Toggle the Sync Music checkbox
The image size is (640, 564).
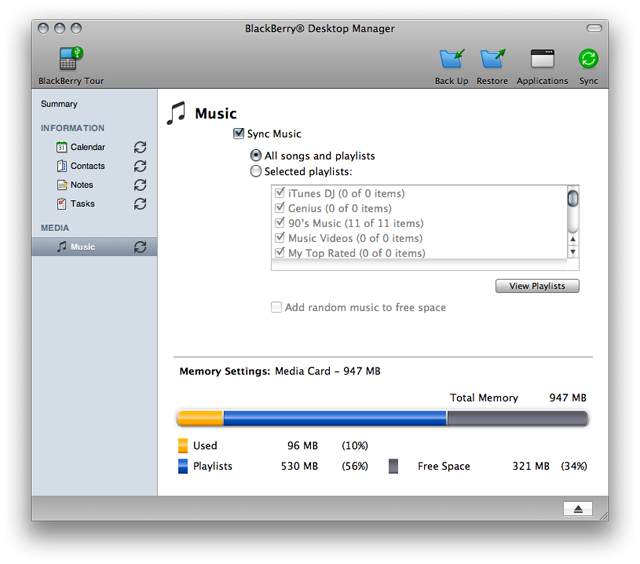point(238,133)
